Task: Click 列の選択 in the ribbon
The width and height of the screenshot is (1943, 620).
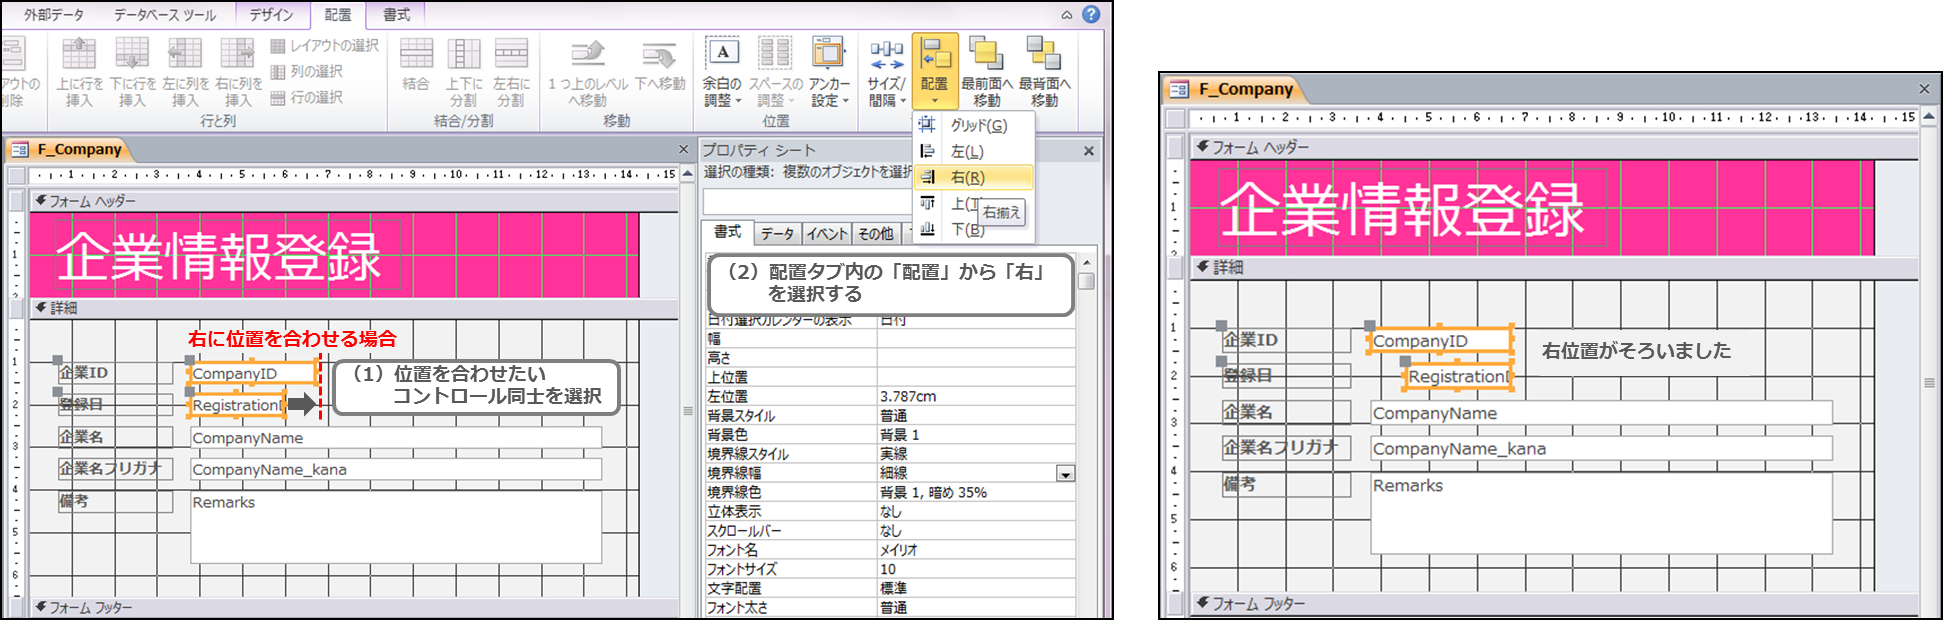Action: click(x=307, y=72)
